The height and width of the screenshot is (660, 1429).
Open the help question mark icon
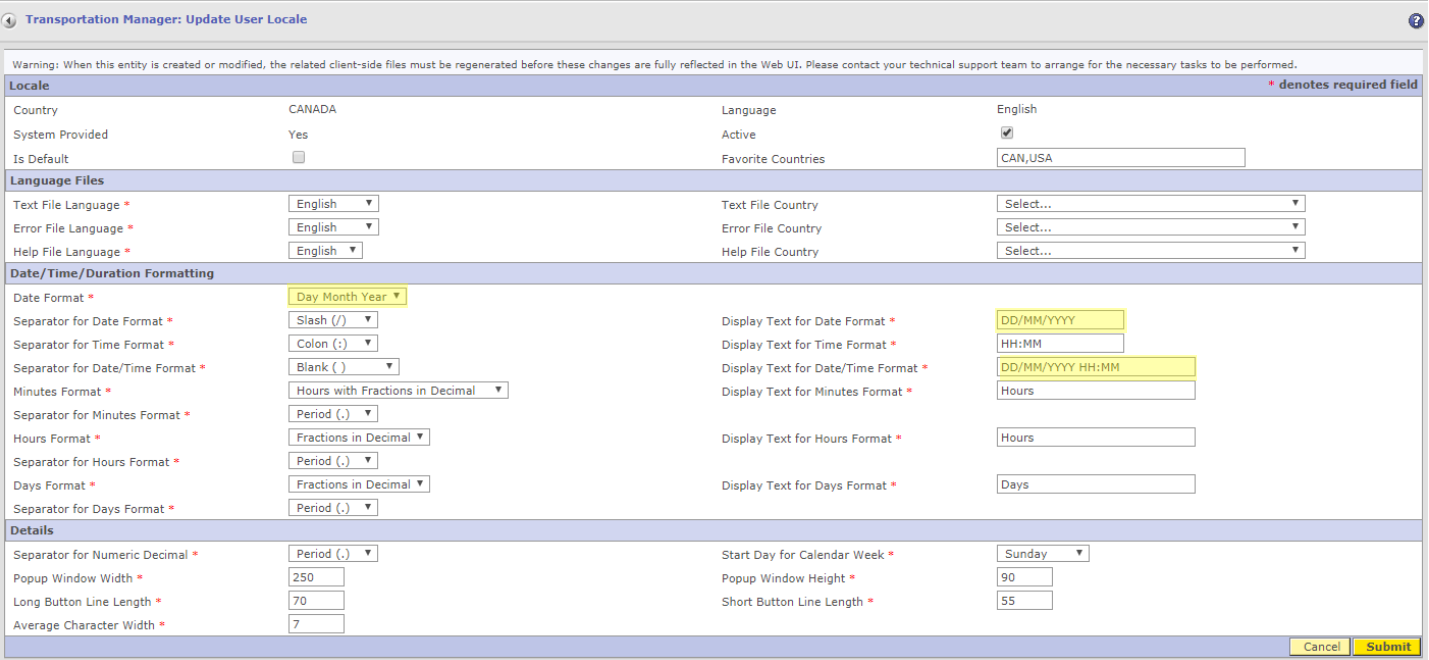pos(1416,20)
